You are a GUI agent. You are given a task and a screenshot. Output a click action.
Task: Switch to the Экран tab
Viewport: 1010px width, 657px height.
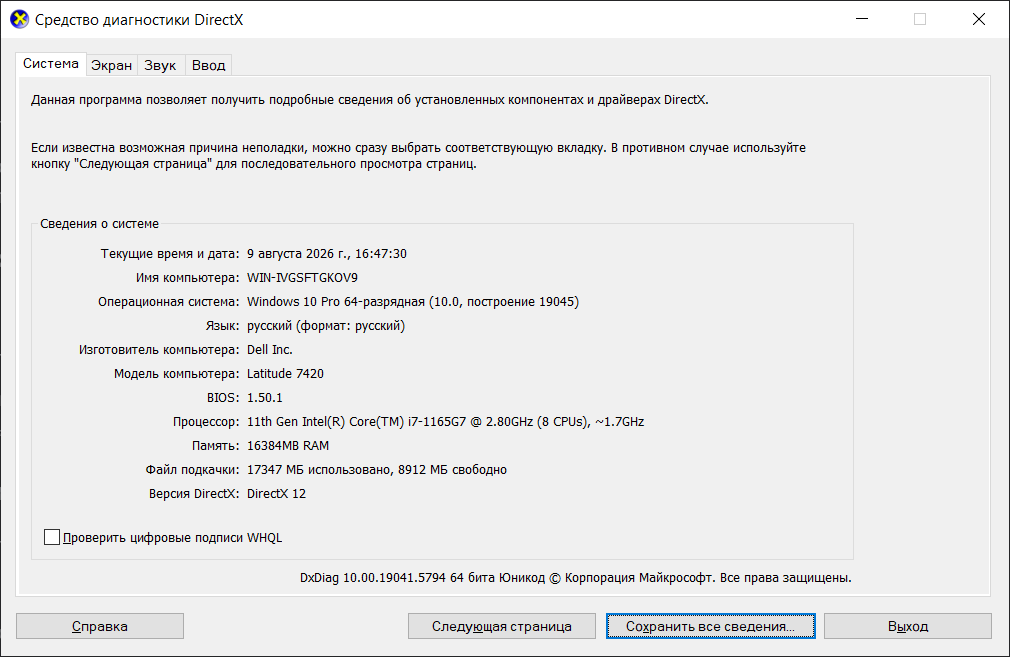click(x=111, y=65)
